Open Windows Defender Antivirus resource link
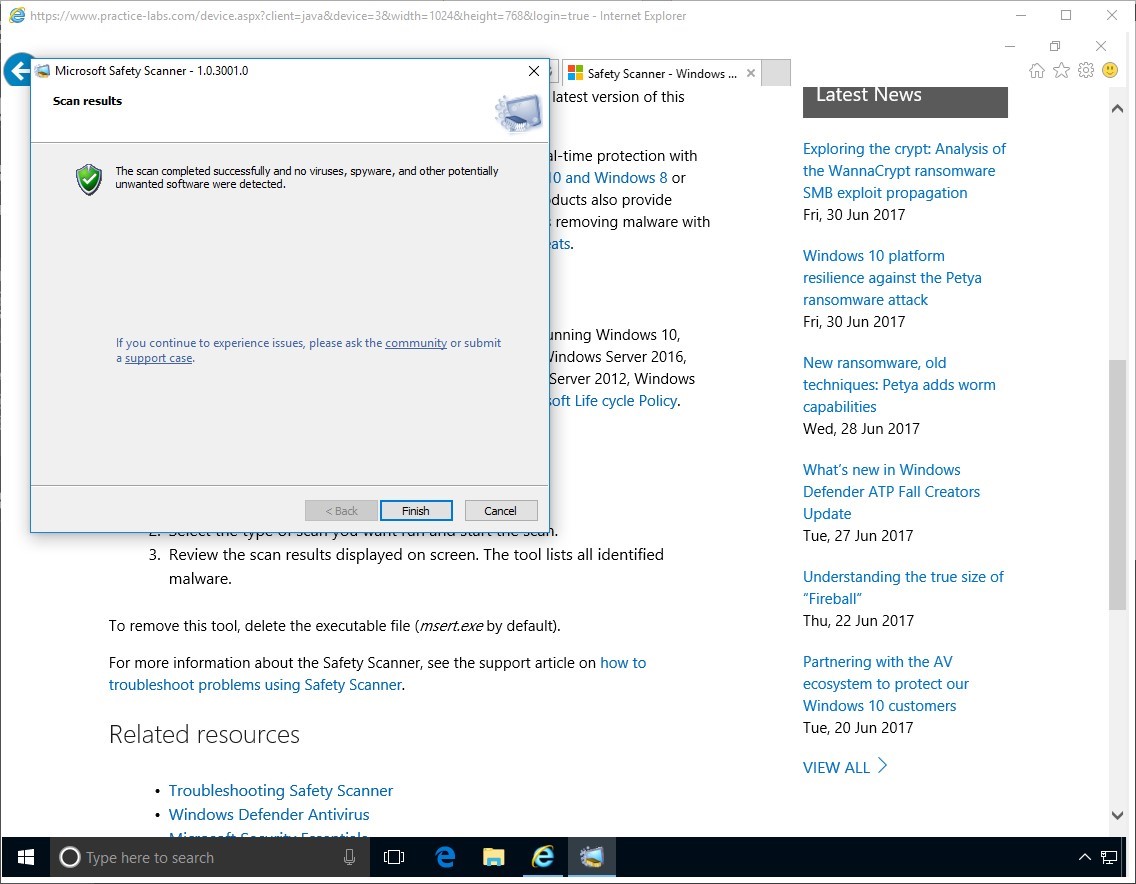Viewport: 1136px width, 884px height. point(269,814)
